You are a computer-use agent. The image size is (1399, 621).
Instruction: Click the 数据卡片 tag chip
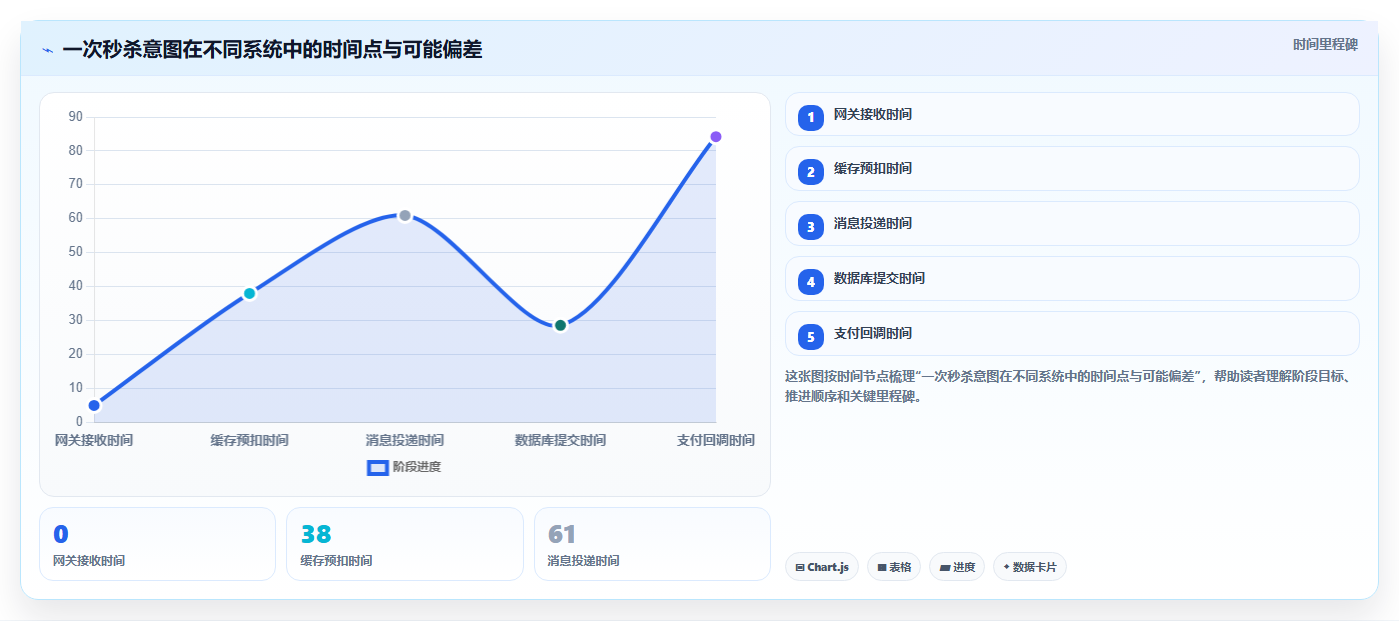pos(1030,567)
